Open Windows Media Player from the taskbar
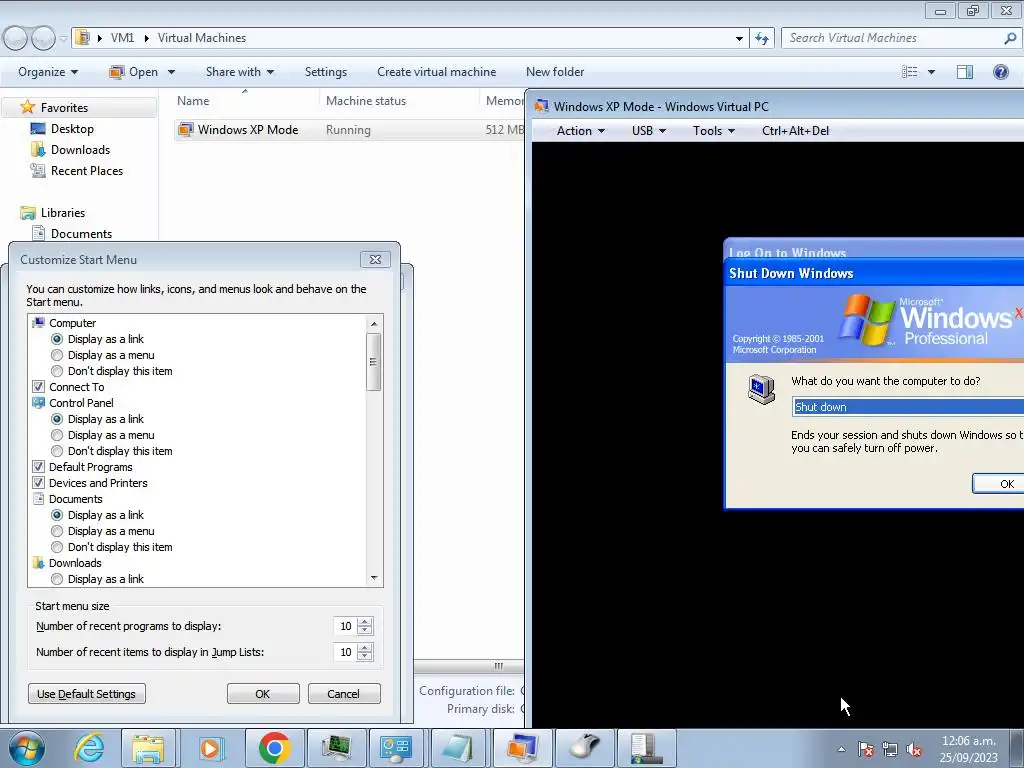Viewport: 1024px width, 768px height. (210, 748)
